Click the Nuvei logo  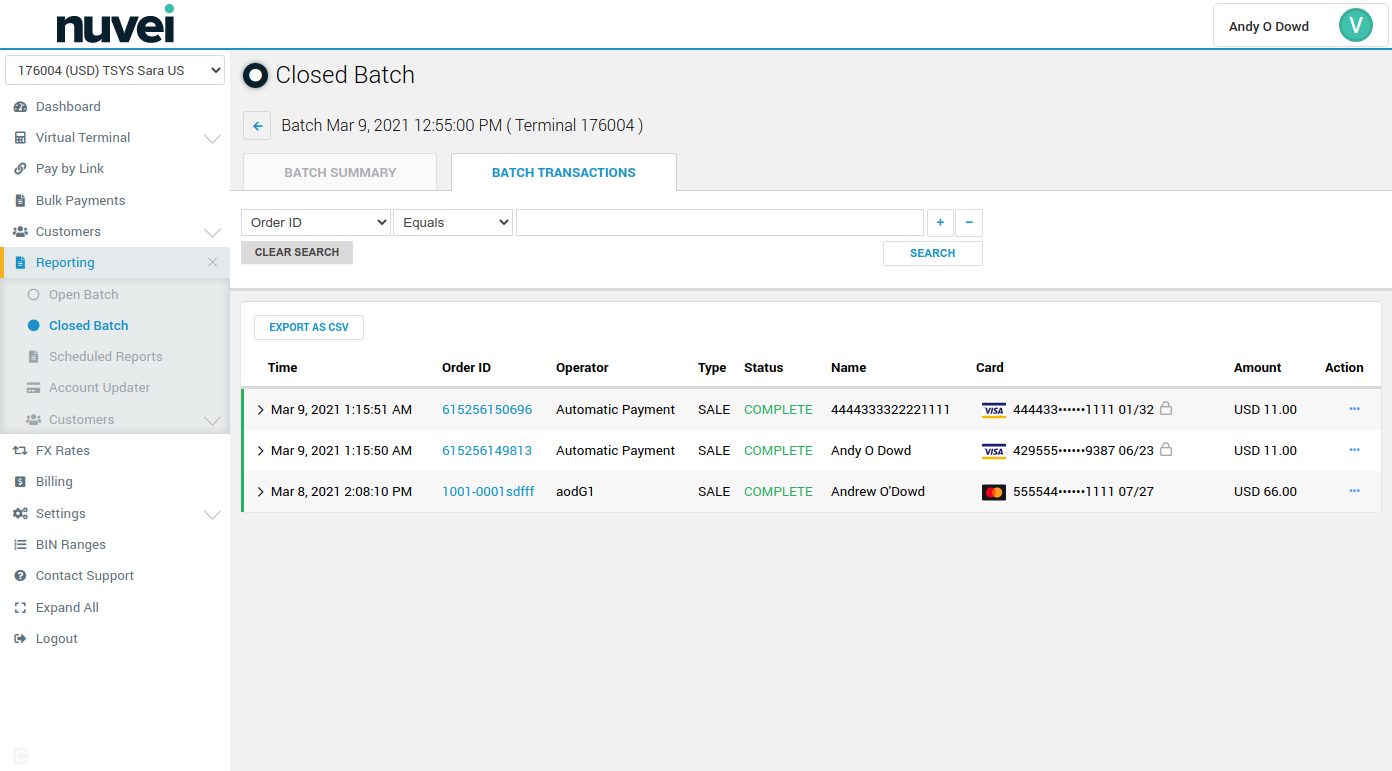click(x=115, y=25)
